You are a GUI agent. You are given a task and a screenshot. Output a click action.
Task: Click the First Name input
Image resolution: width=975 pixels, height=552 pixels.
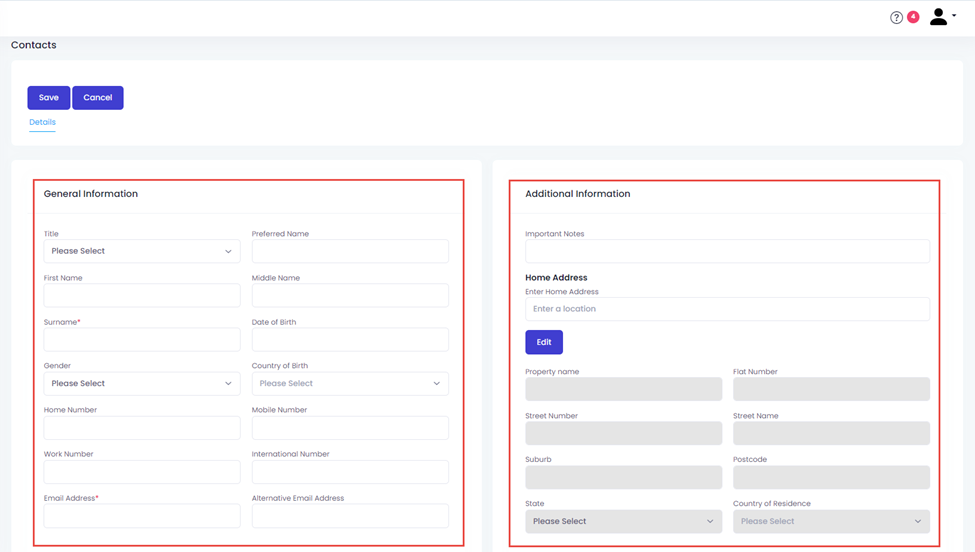pyautogui.click(x=142, y=295)
